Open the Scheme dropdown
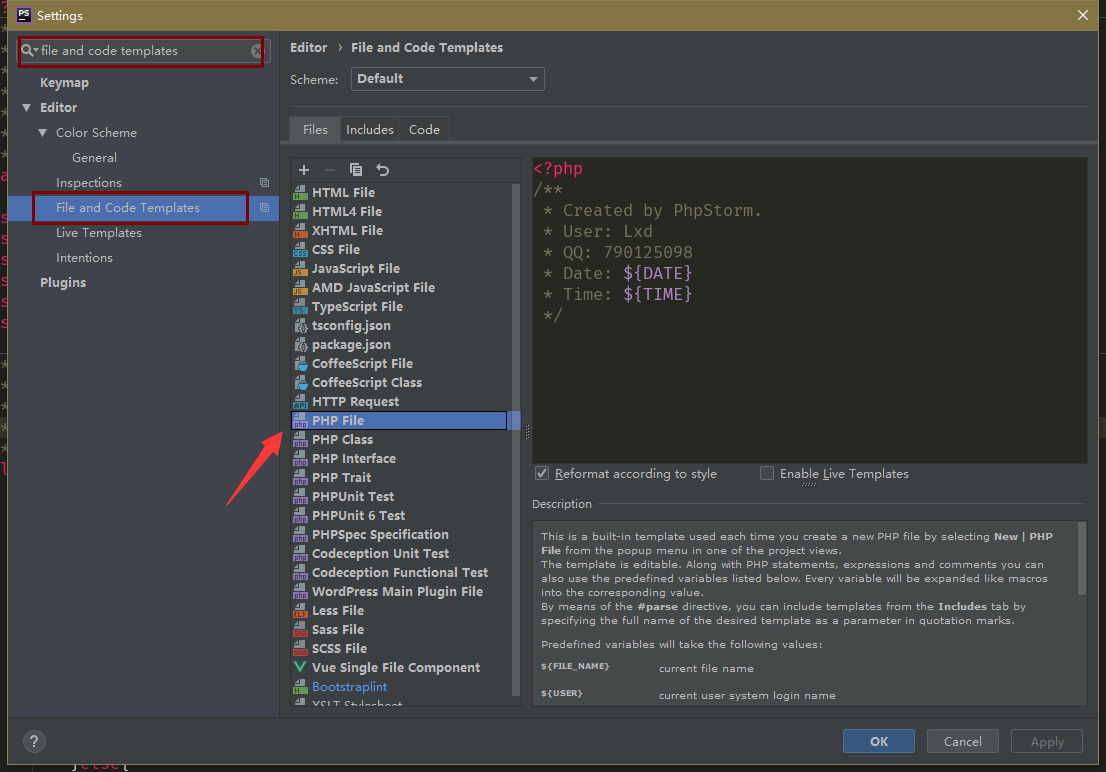The image size is (1106, 772). 447,79
